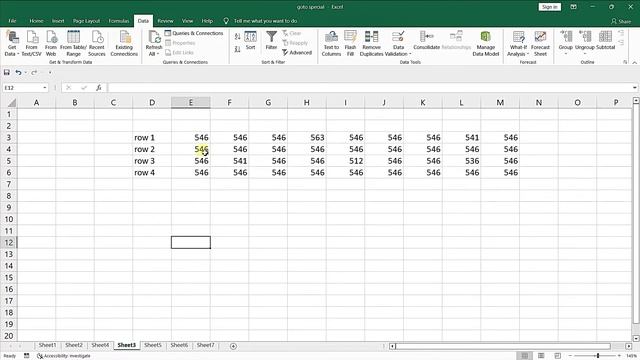The image size is (640, 360).
Task: Switch to the Insert tab
Action: [58, 21]
